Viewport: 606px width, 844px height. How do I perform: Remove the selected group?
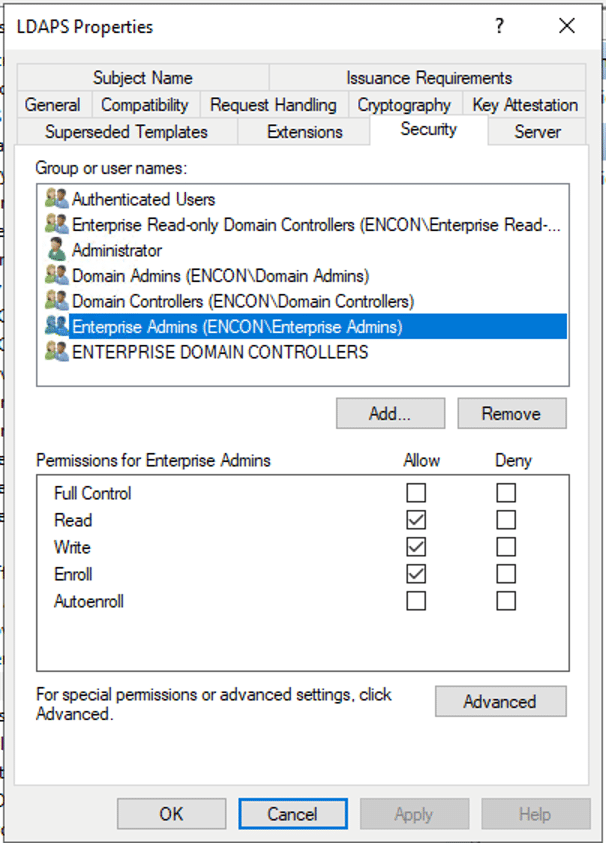(511, 413)
